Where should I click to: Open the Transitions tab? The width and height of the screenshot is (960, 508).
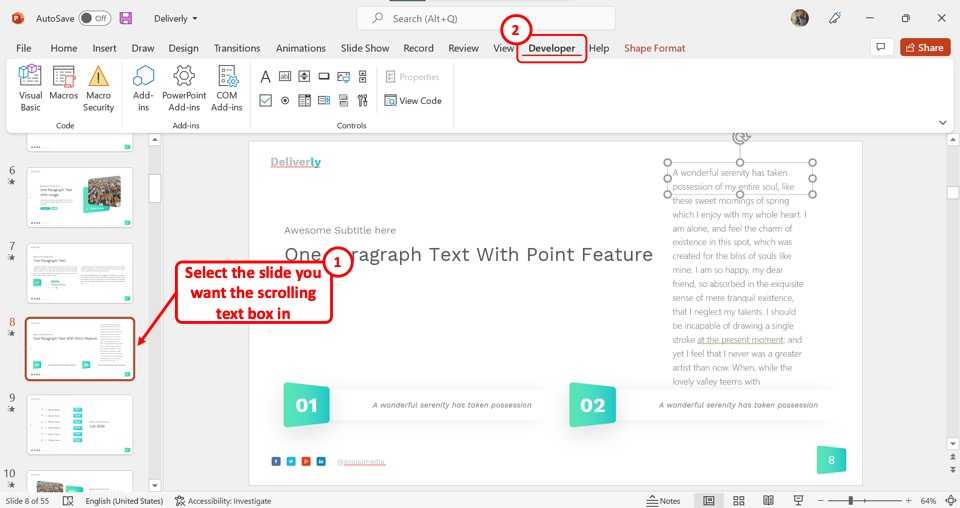pyautogui.click(x=237, y=48)
